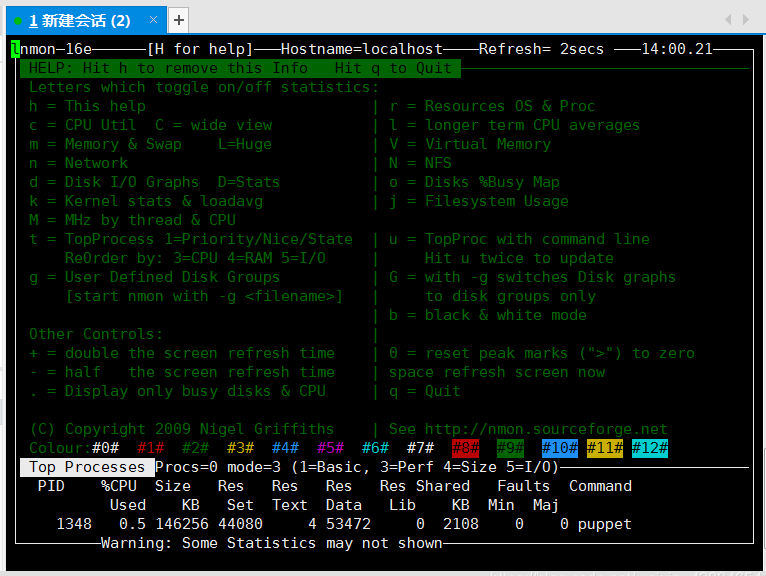This screenshot has height=576, width=766.
Task: Click the Res Data value 53472
Action: click(348, 524)
